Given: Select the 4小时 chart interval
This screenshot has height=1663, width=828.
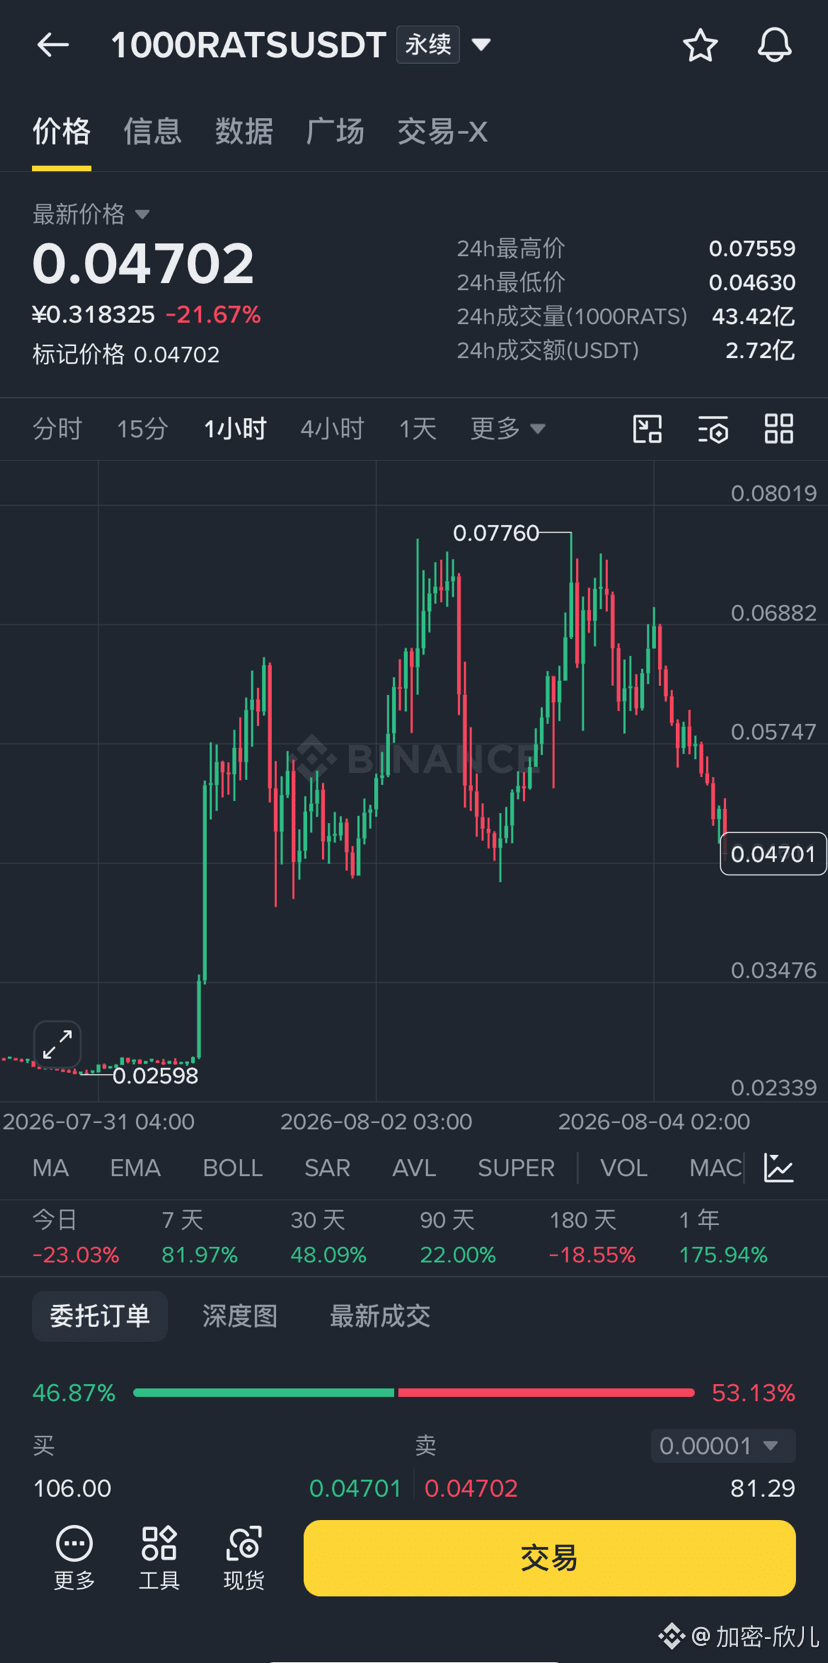Looking at the screenshot, I should pyautogui.click(x=332, y=429).
